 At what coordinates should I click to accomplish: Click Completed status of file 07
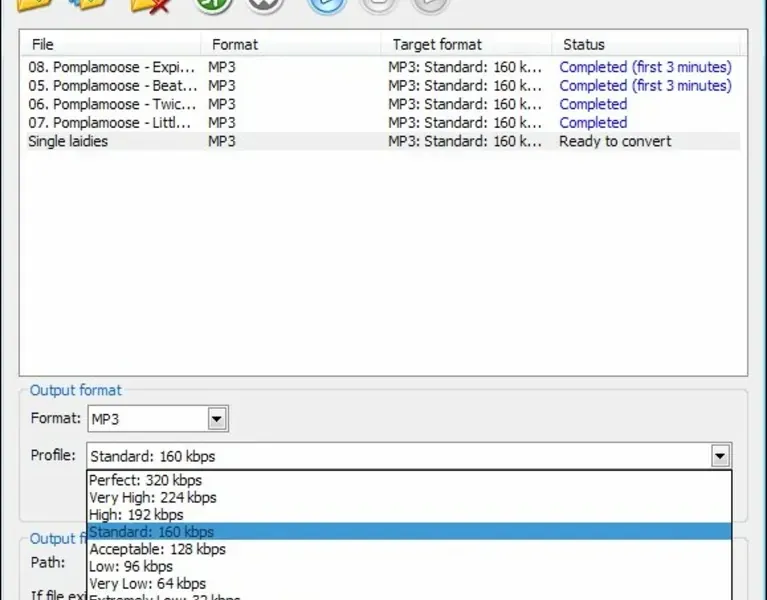593,123
